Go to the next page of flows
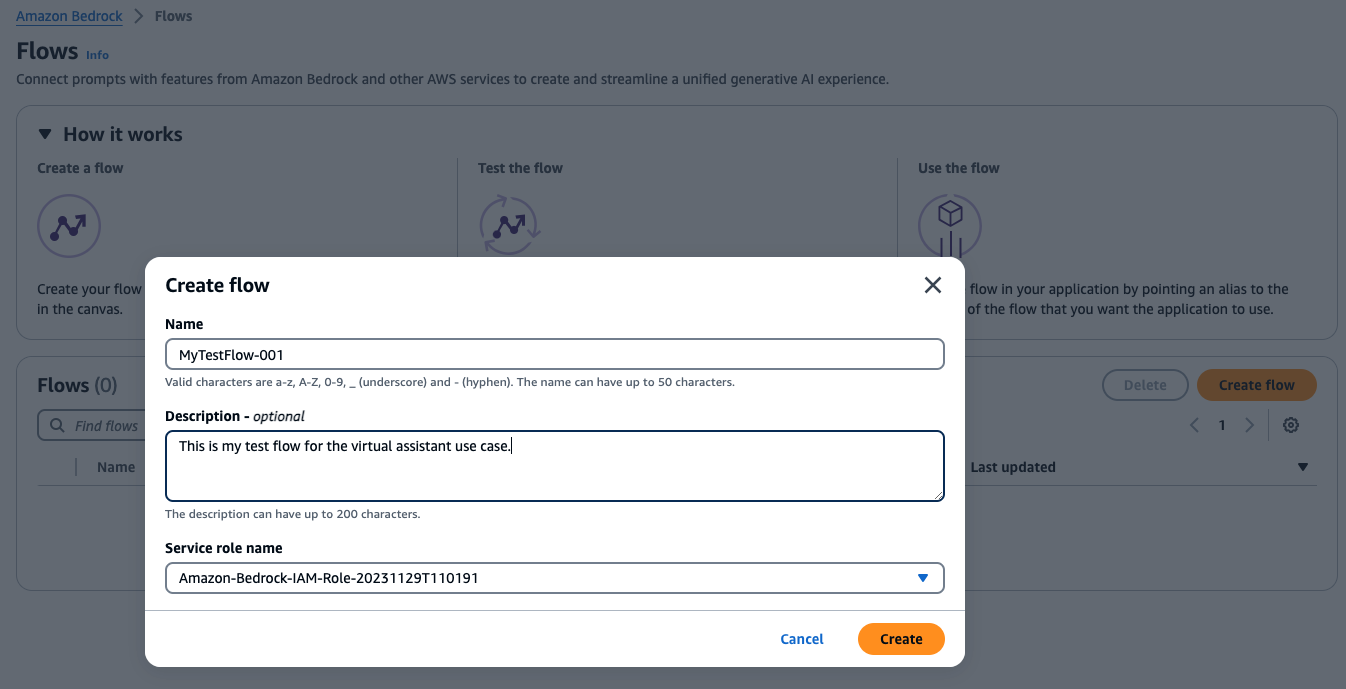The height and width of the screenshot is (689, 1346). click(1249, 425)
